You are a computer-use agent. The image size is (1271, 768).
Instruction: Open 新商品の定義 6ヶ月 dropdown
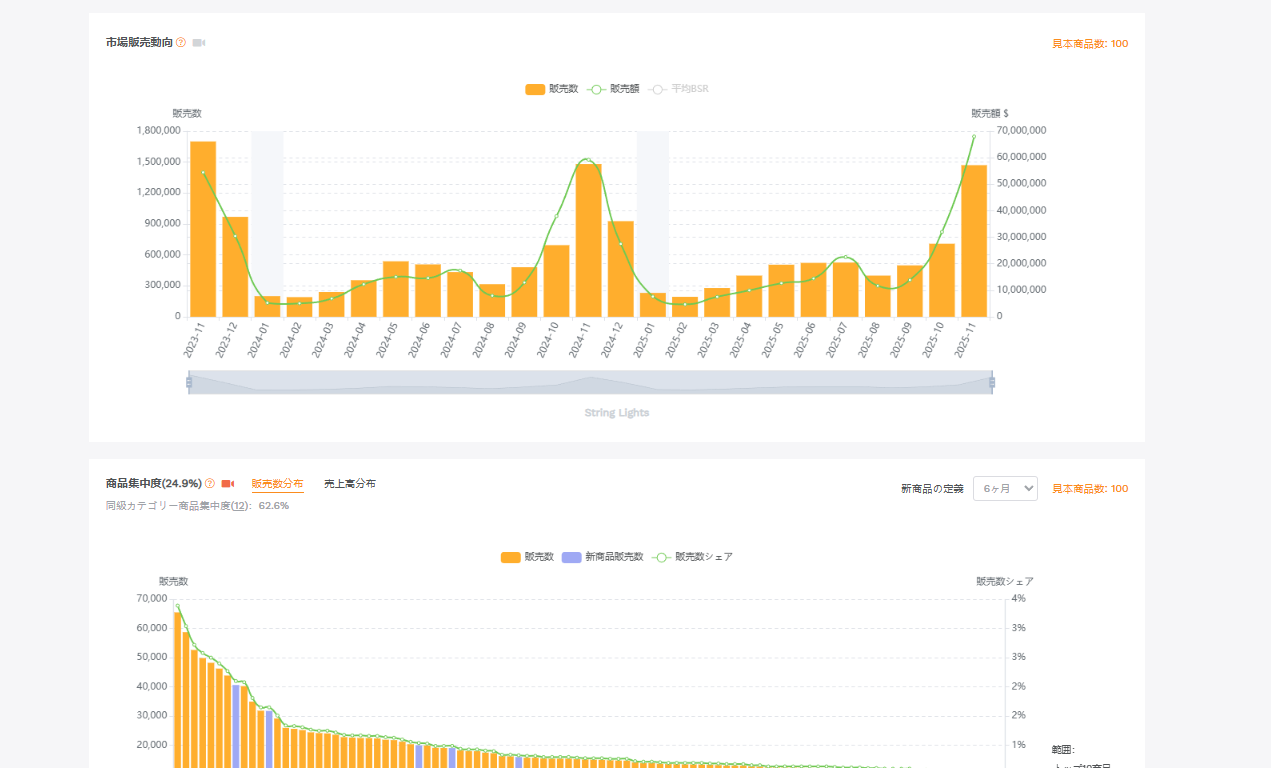[1005, 488]
